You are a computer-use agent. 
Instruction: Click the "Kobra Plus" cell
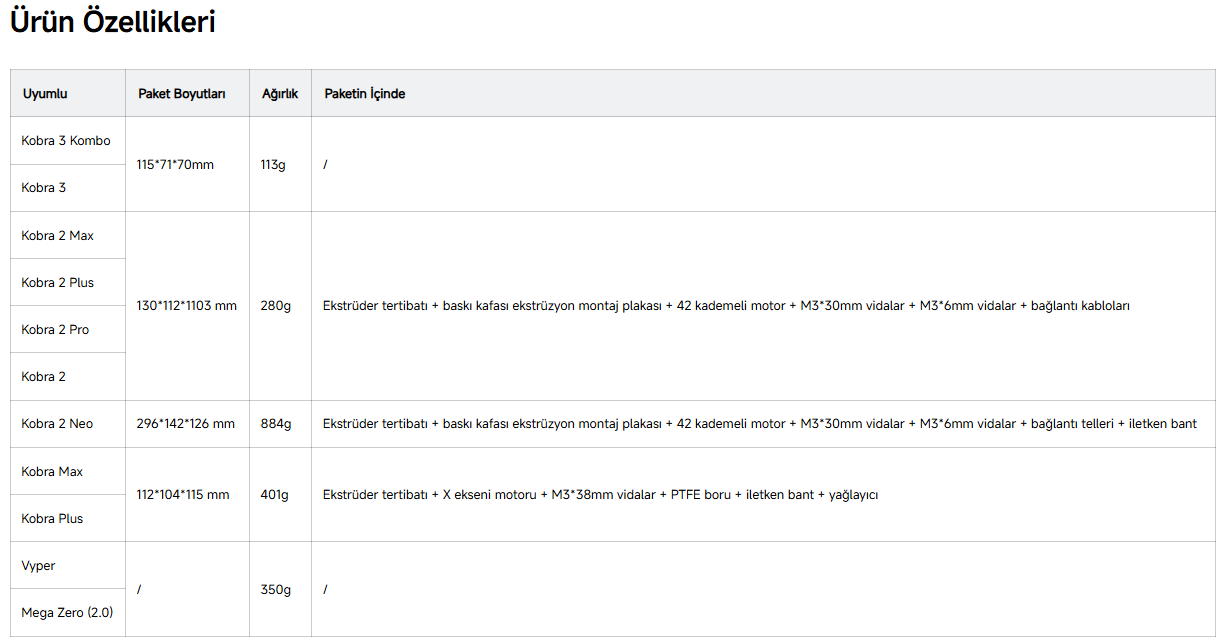click(x=52, y=519)
